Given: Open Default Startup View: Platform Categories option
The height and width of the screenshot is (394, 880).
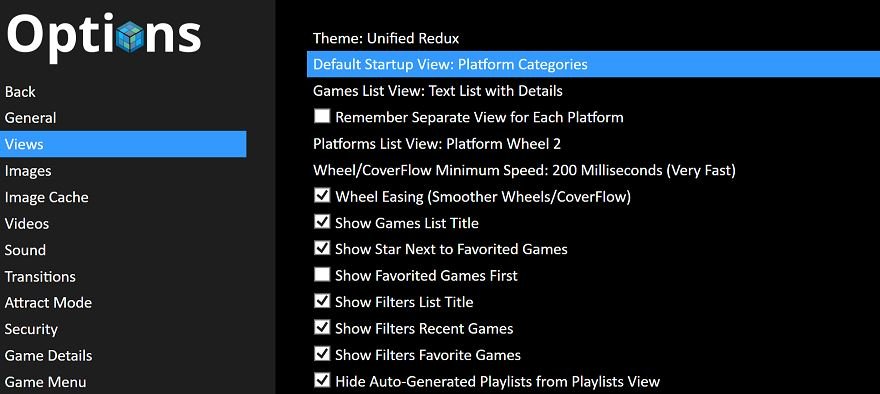Looking at the screenshot, I should 593,64.
